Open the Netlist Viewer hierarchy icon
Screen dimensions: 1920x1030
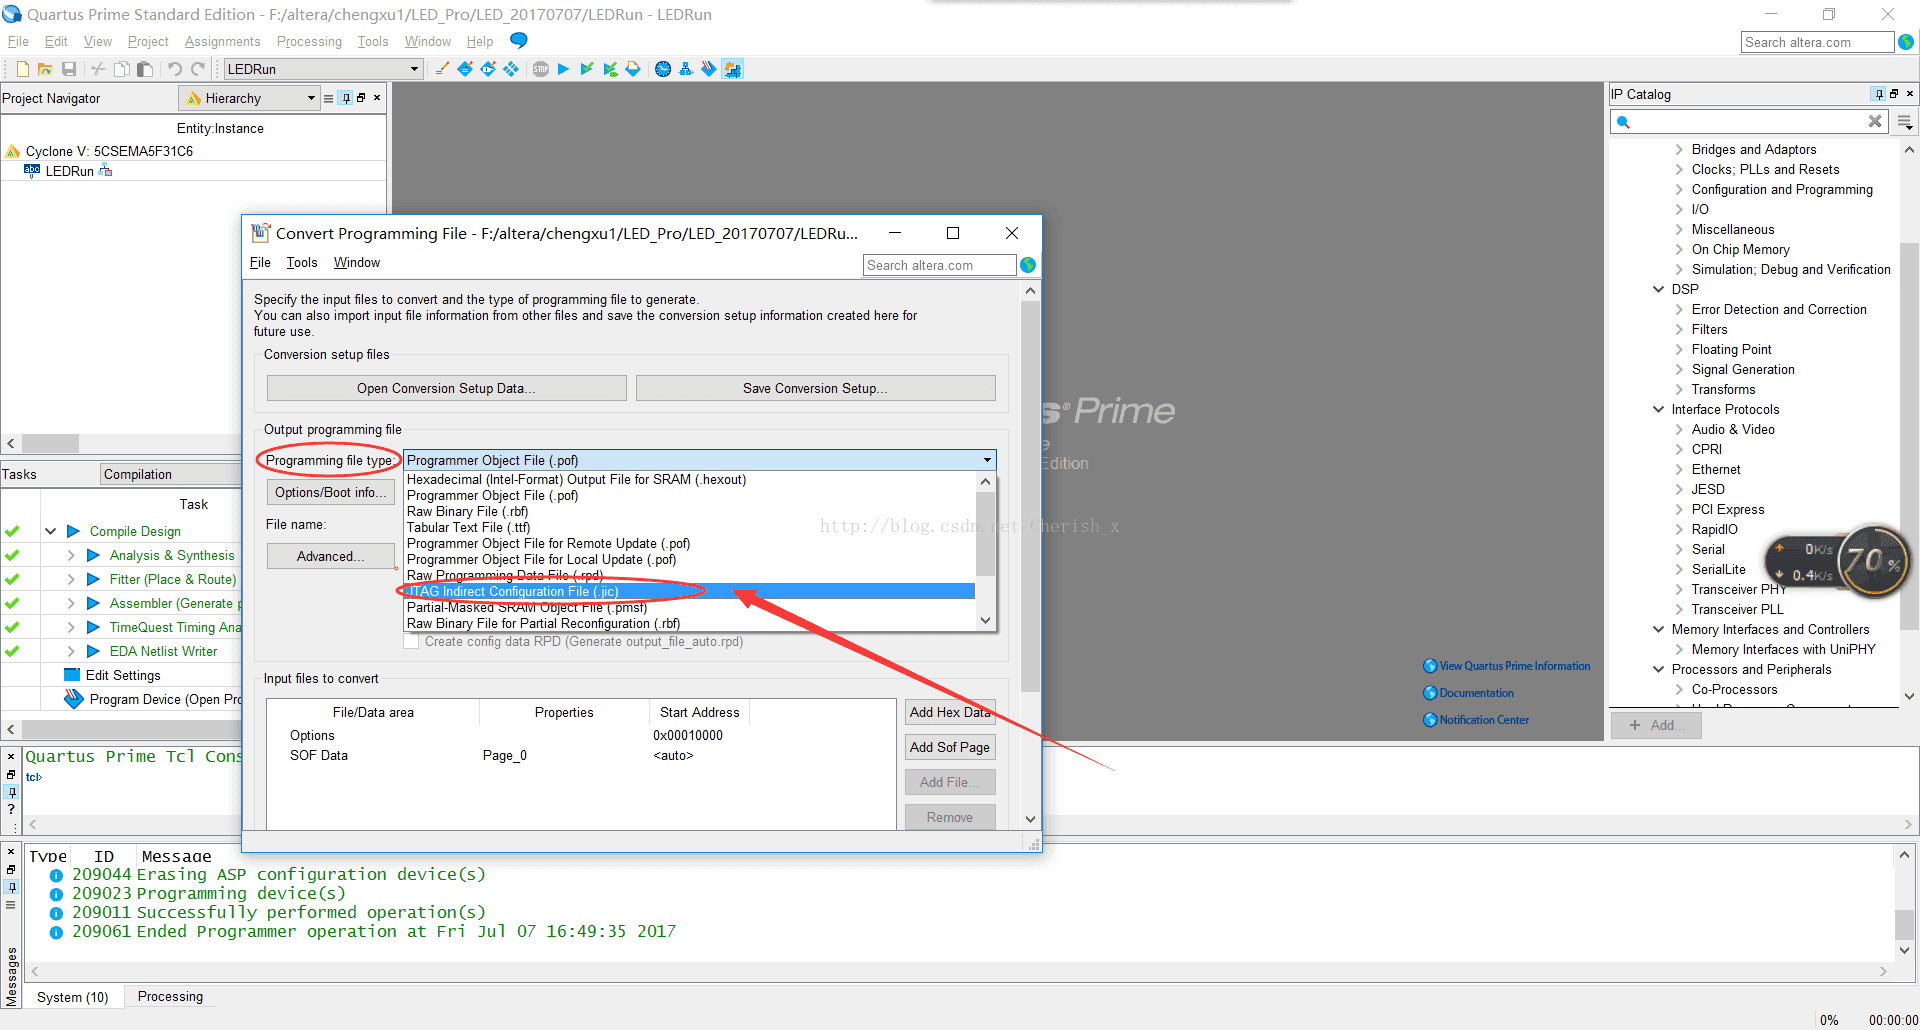click(x=686, y=69)
